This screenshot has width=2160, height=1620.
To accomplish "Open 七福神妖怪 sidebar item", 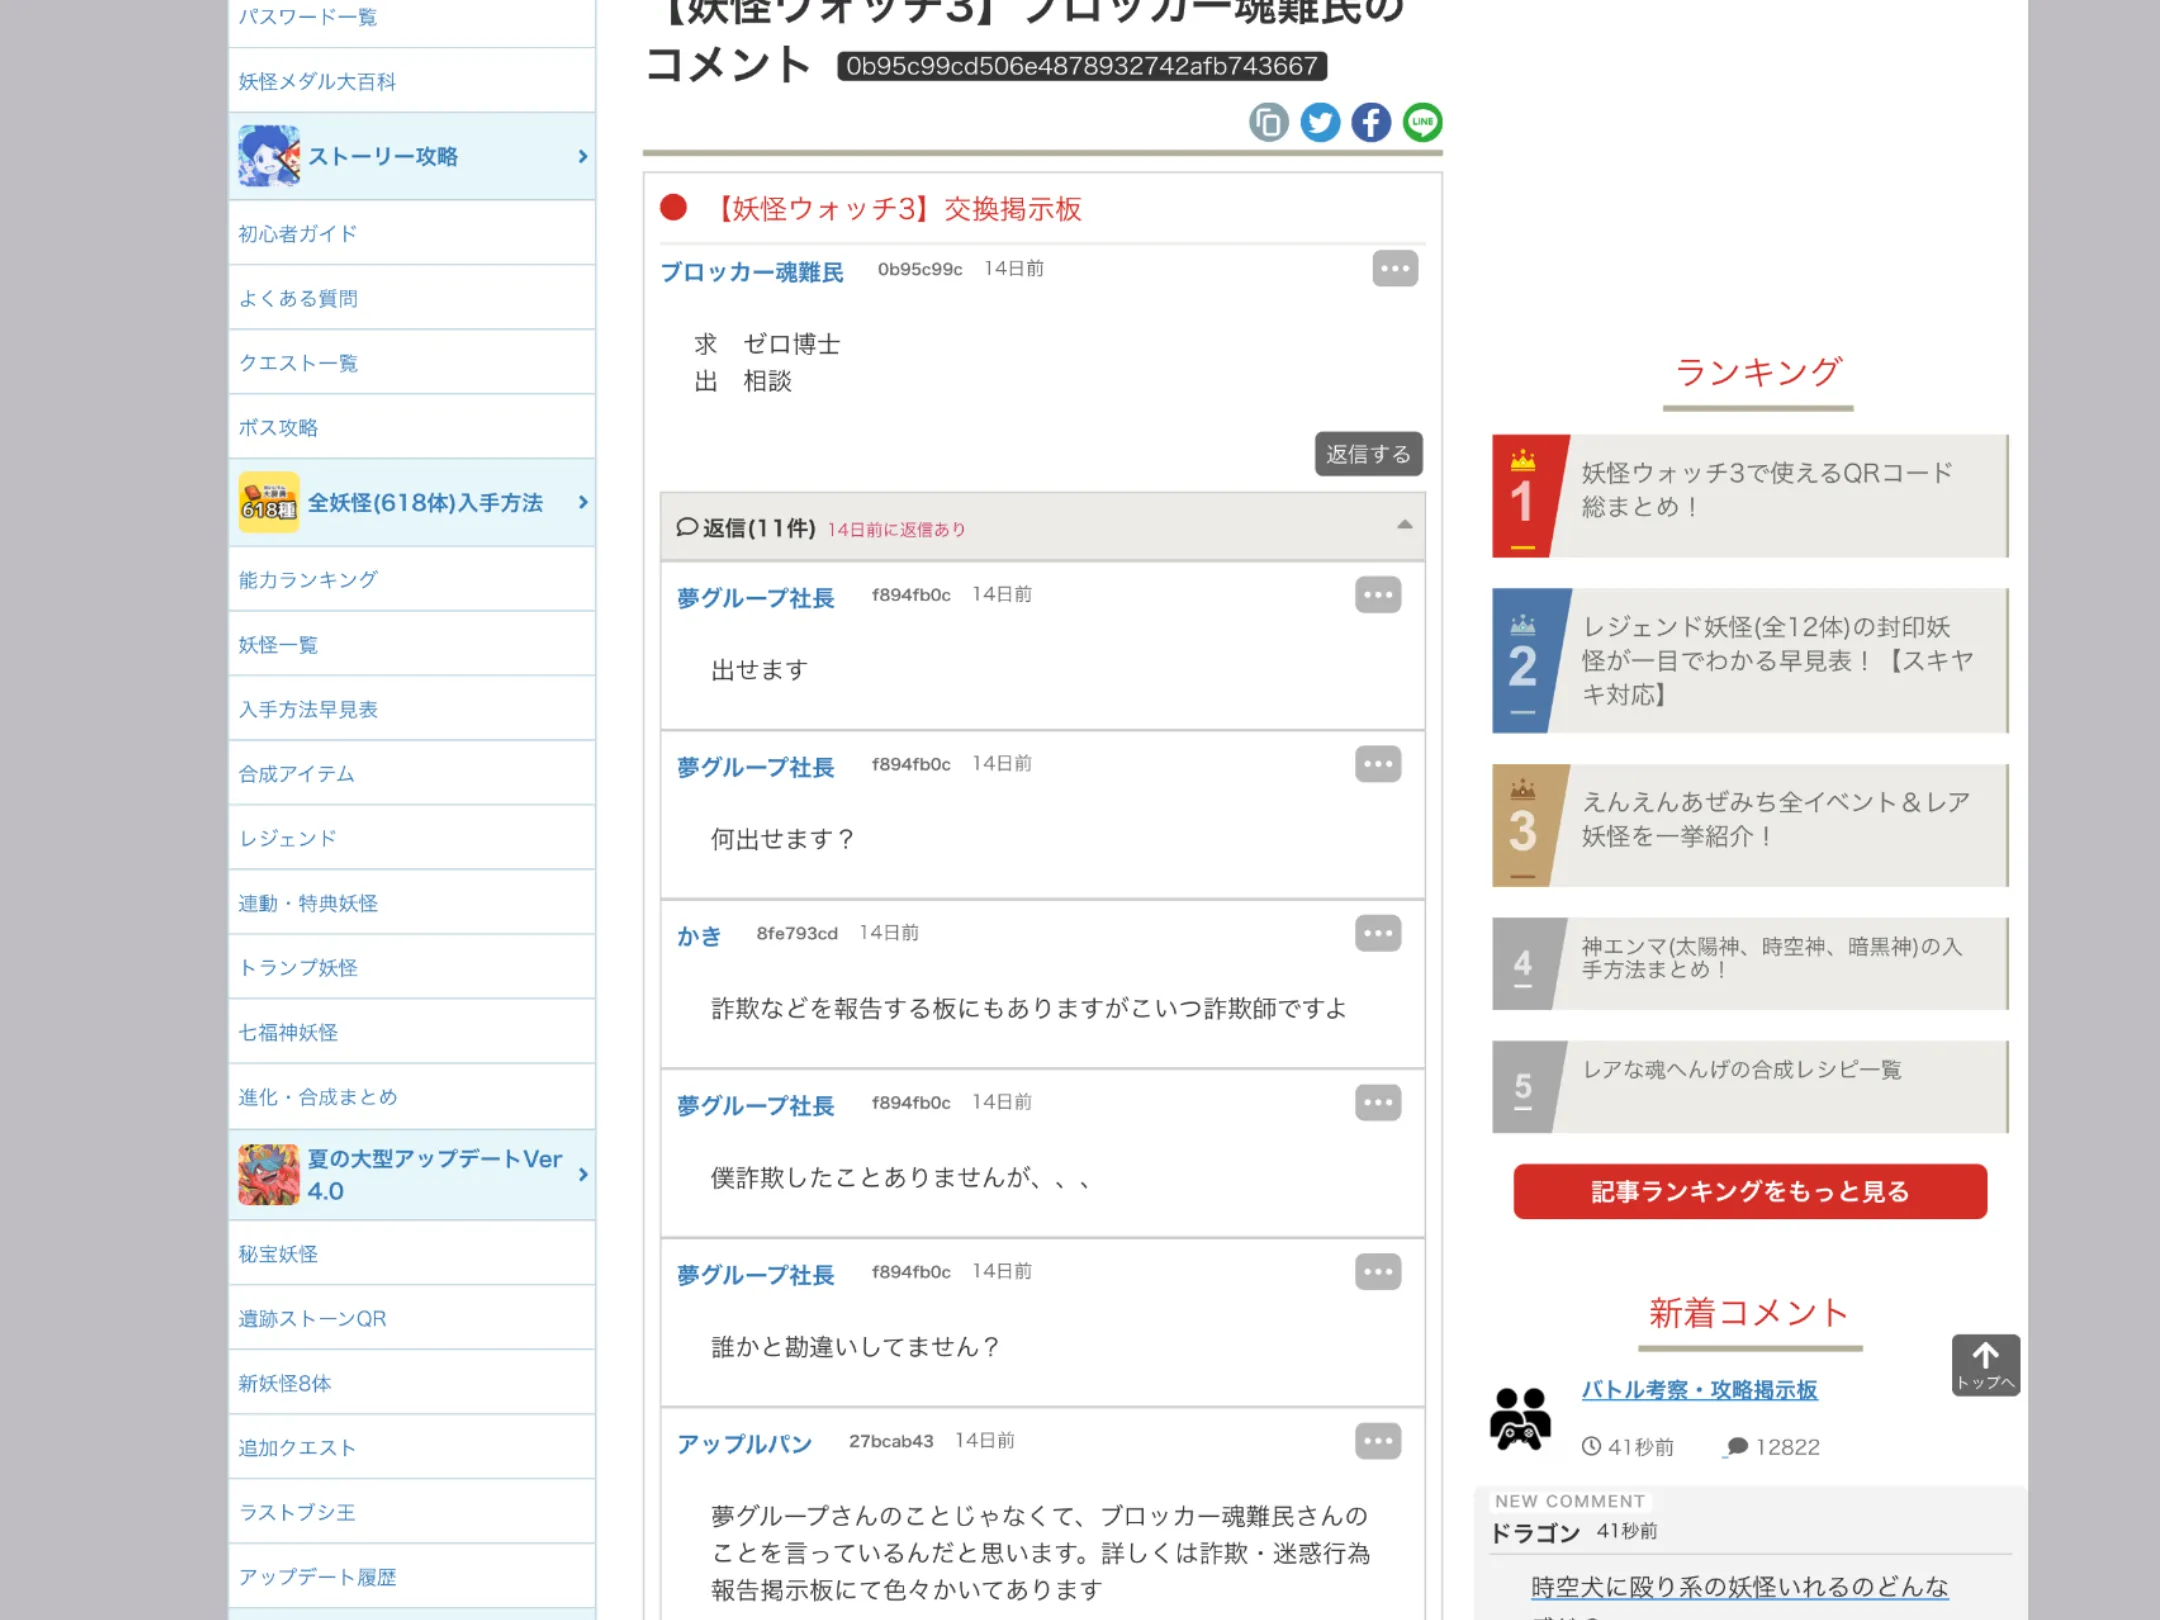I will pos(412,1032).
